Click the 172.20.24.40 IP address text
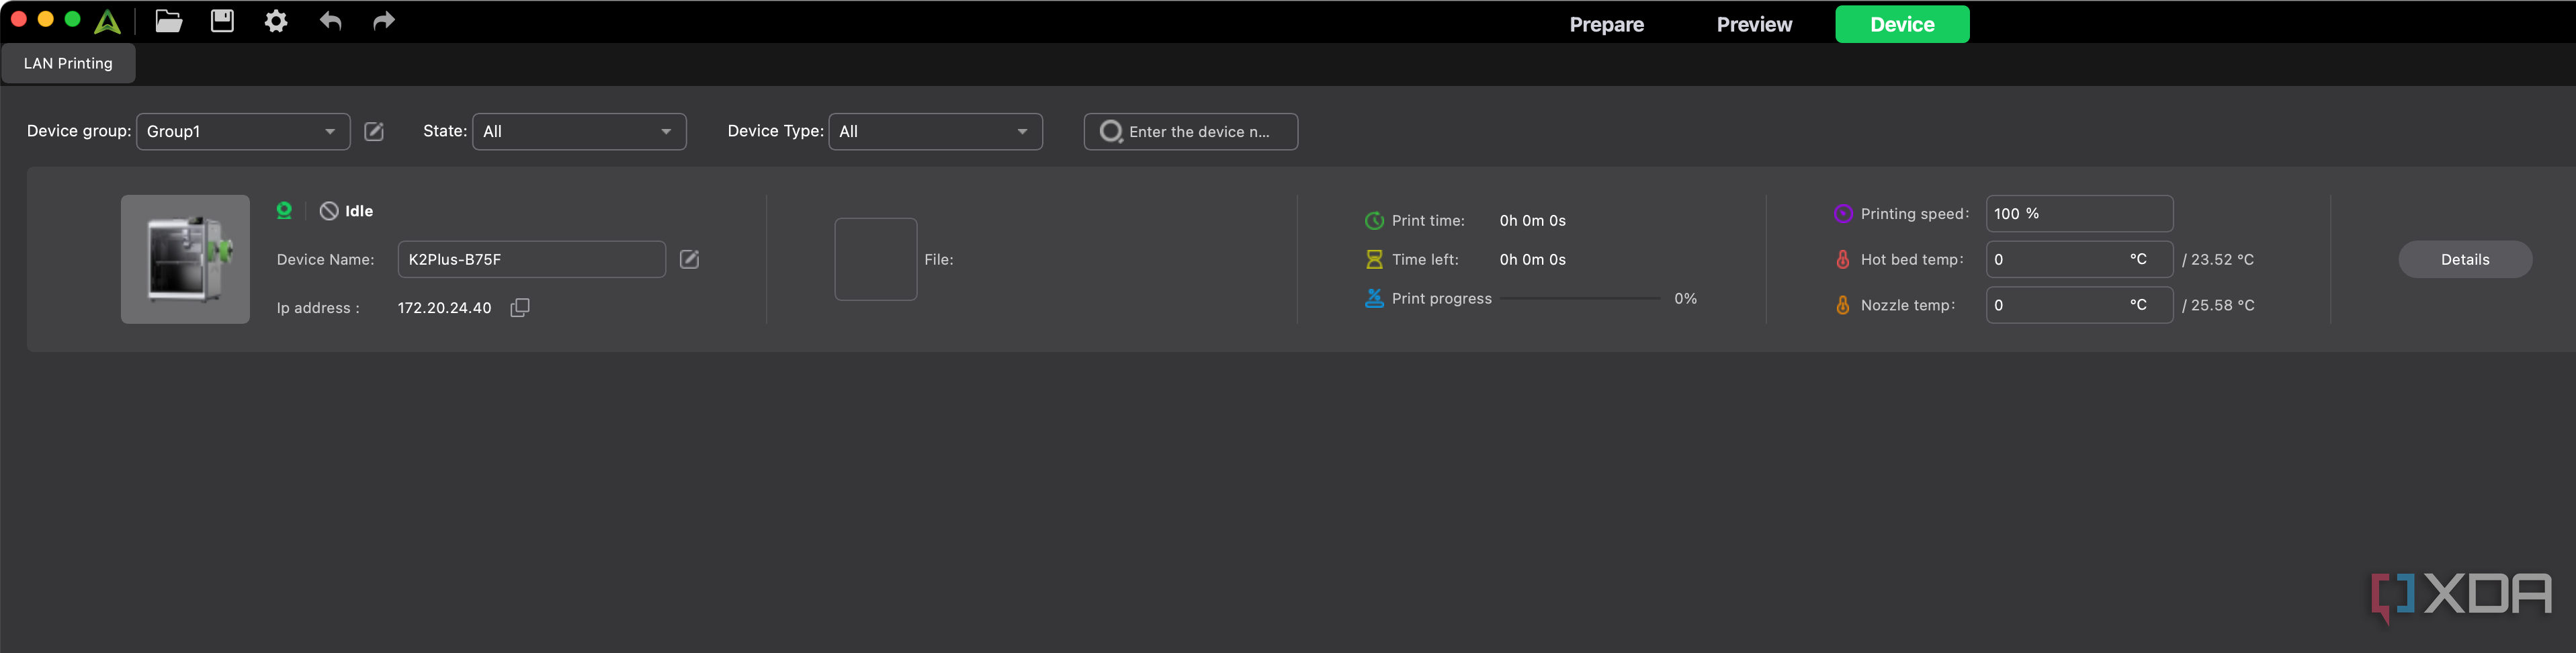 point(444,308)
